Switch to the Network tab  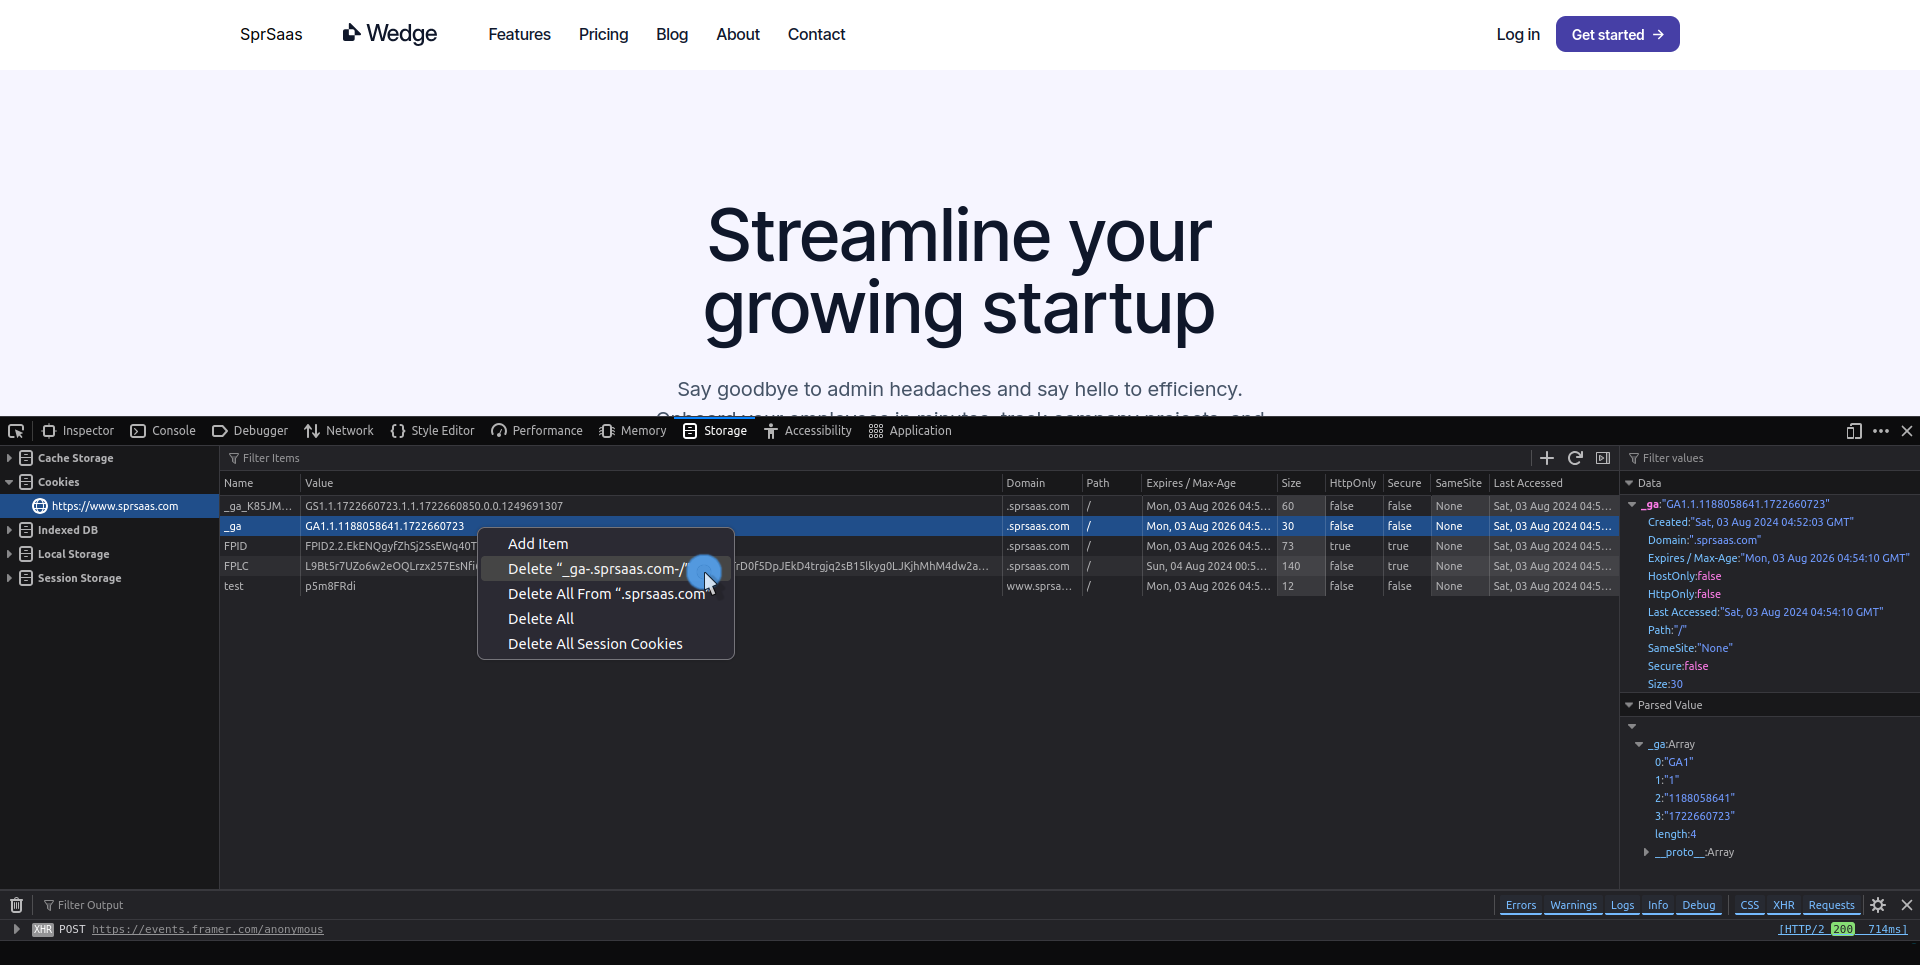[339, 431]
